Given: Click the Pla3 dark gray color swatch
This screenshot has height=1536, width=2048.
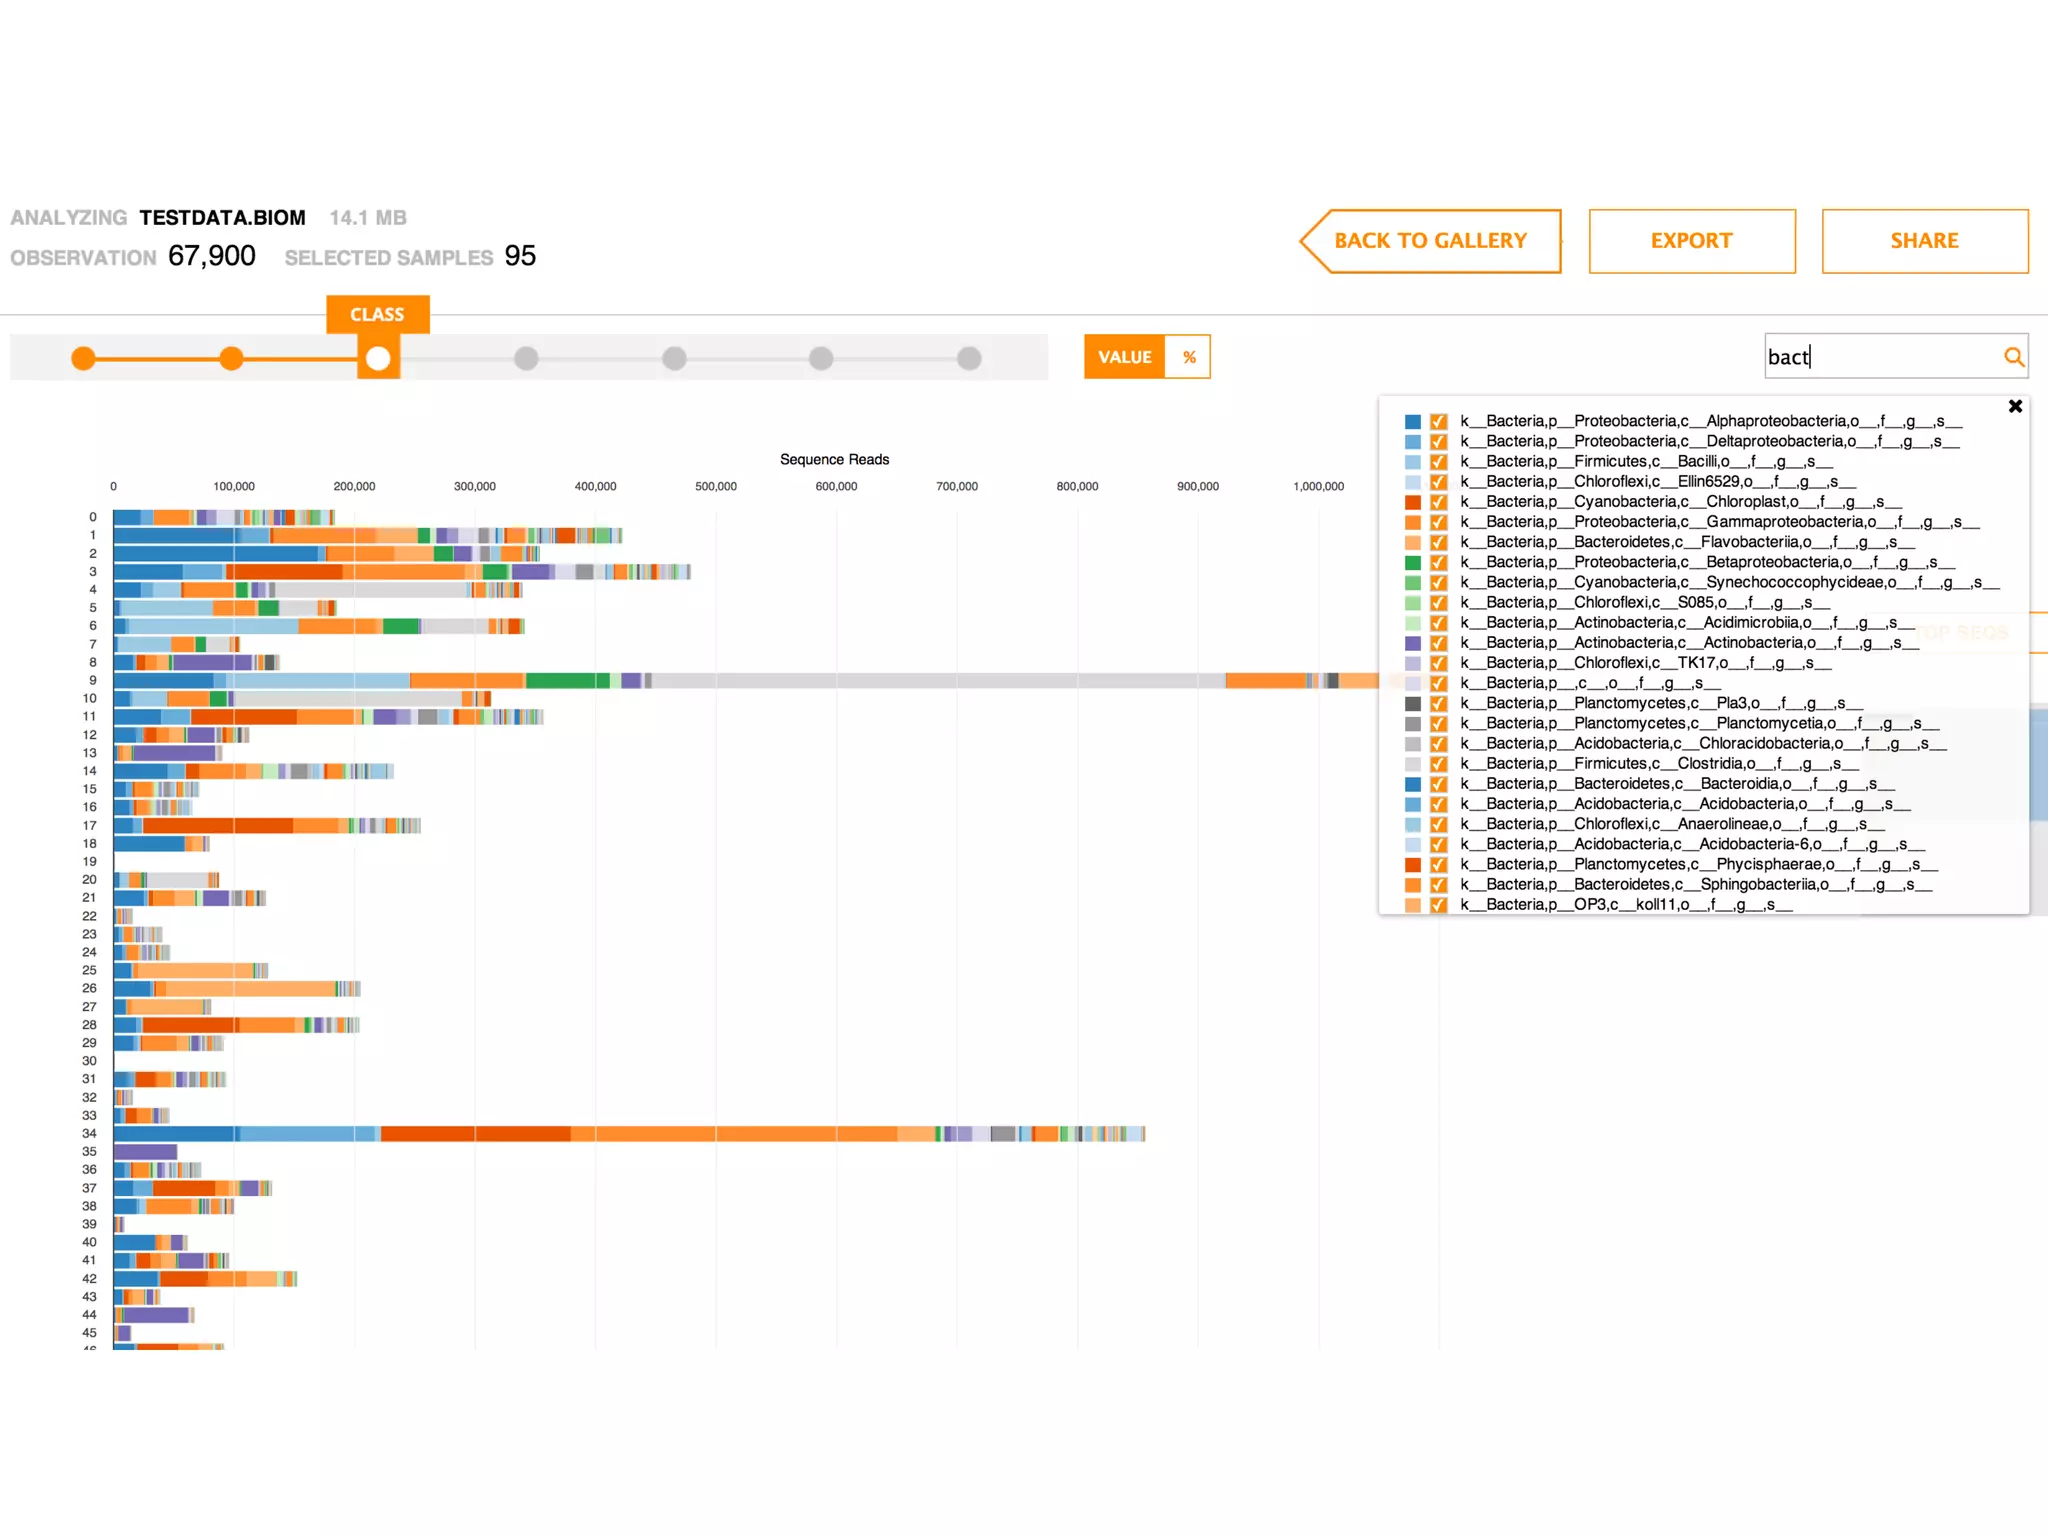Looking at the screenshot, I should (x=1413, y=704).
